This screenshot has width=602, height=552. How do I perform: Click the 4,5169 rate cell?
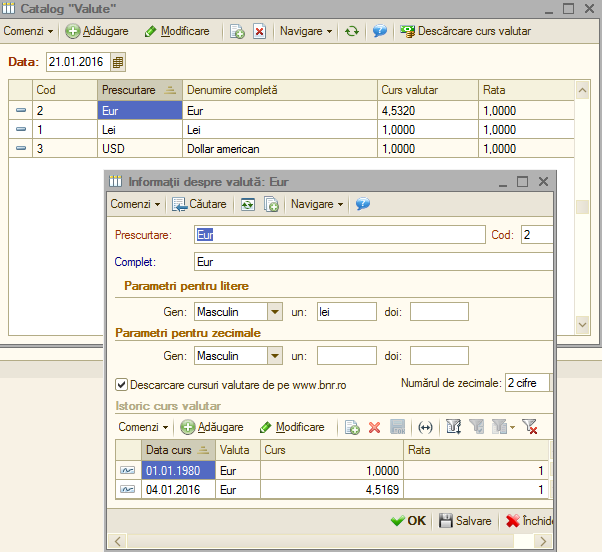(332, 489)
